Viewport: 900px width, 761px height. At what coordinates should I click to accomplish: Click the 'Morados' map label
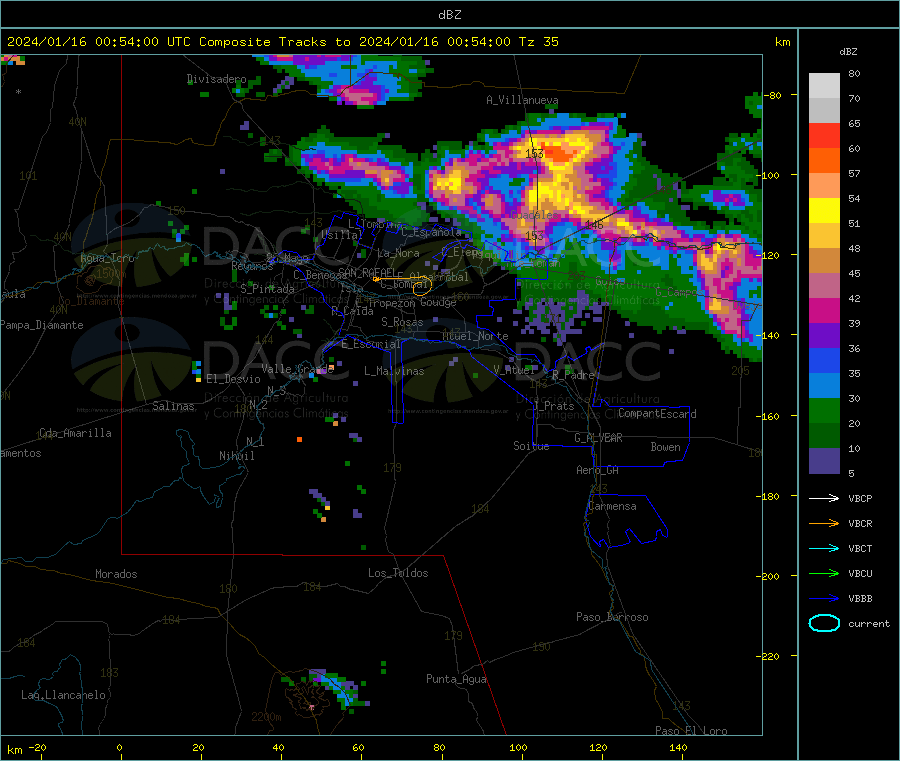coord(116,574)
